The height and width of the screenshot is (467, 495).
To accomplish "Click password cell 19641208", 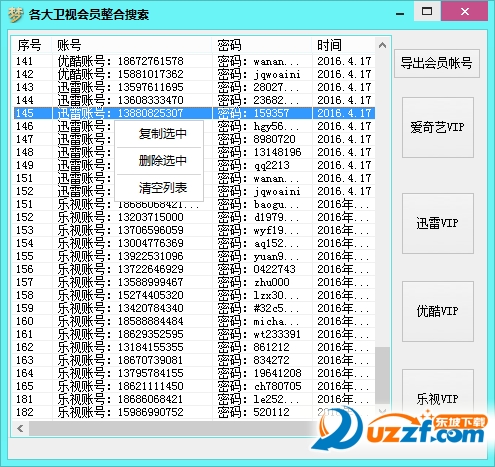I will pyautogui.click(x=262, y=373).
